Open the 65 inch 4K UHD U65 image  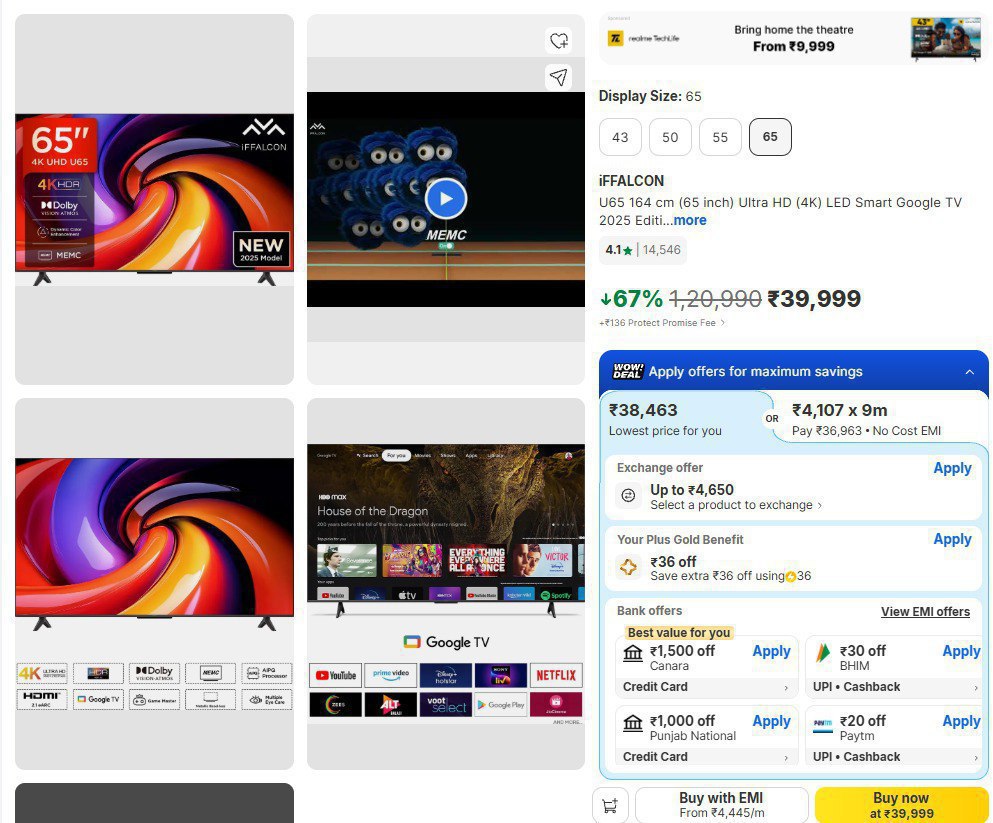(x=155, y=199)
